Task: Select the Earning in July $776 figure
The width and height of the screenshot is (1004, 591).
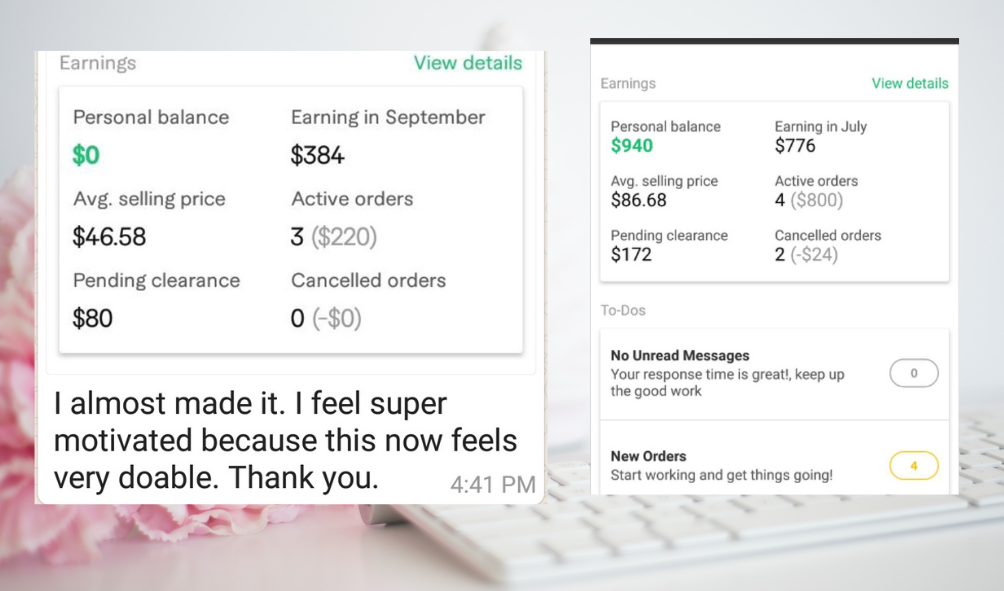Action: 795,146
